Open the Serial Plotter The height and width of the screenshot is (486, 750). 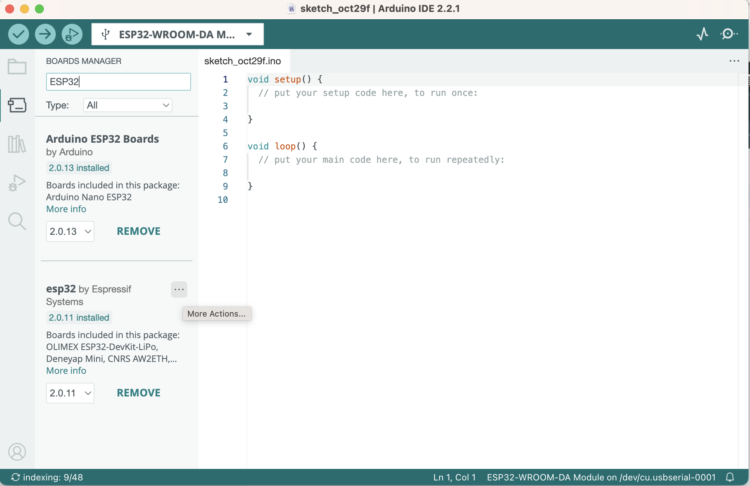[702, 34]
